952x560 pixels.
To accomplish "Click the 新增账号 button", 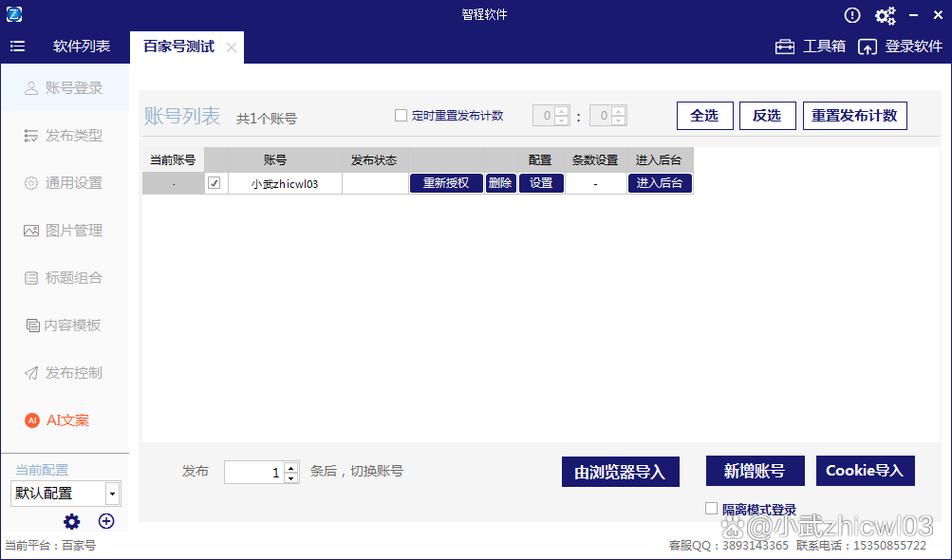I will coord(755,471).
